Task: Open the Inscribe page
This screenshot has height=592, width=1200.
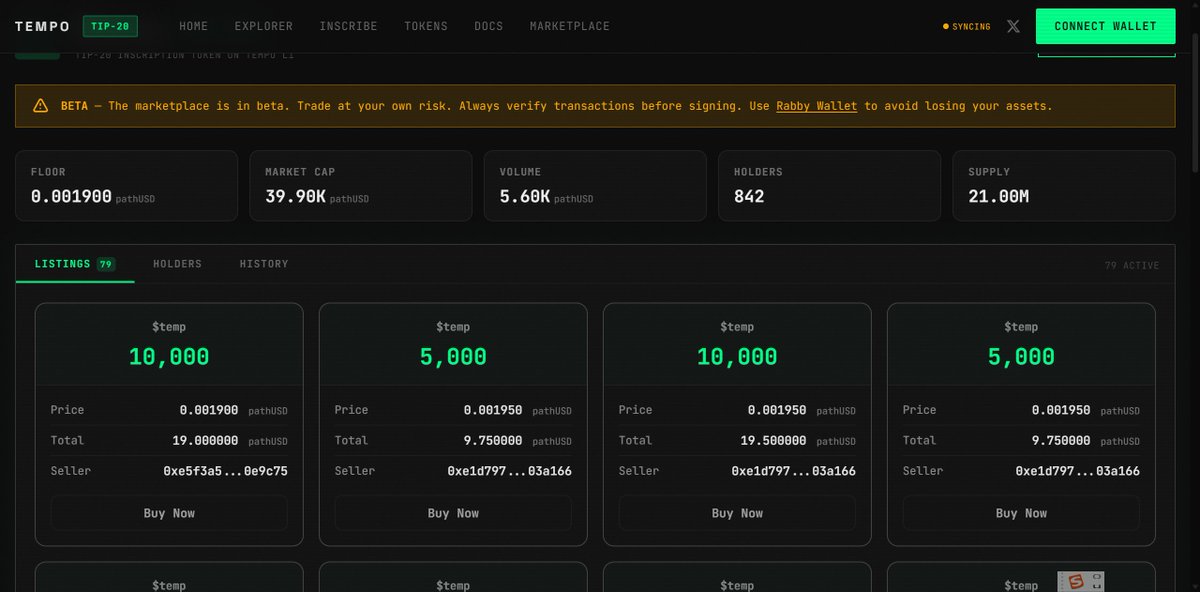Action: (x=349, y=26)
